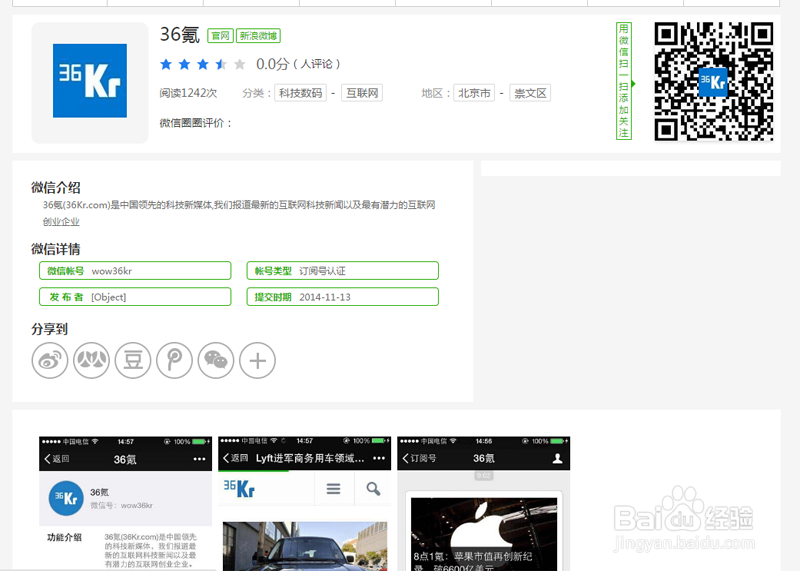Click the 阅读1242次 read count text
Viewport: 800px width, 571px height.
point(188,93)
